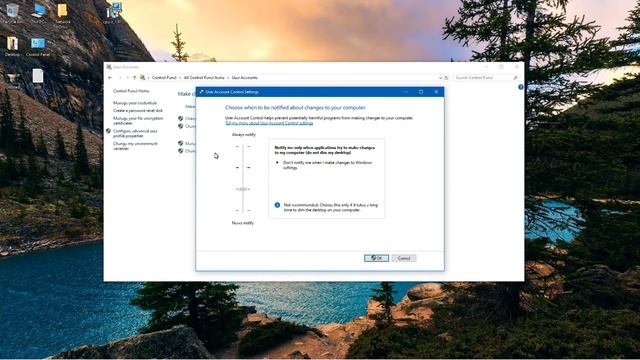This screenshot has width=640, height=360.
Task: Open the Recycle Bin desktop icon
Action: 12,11
